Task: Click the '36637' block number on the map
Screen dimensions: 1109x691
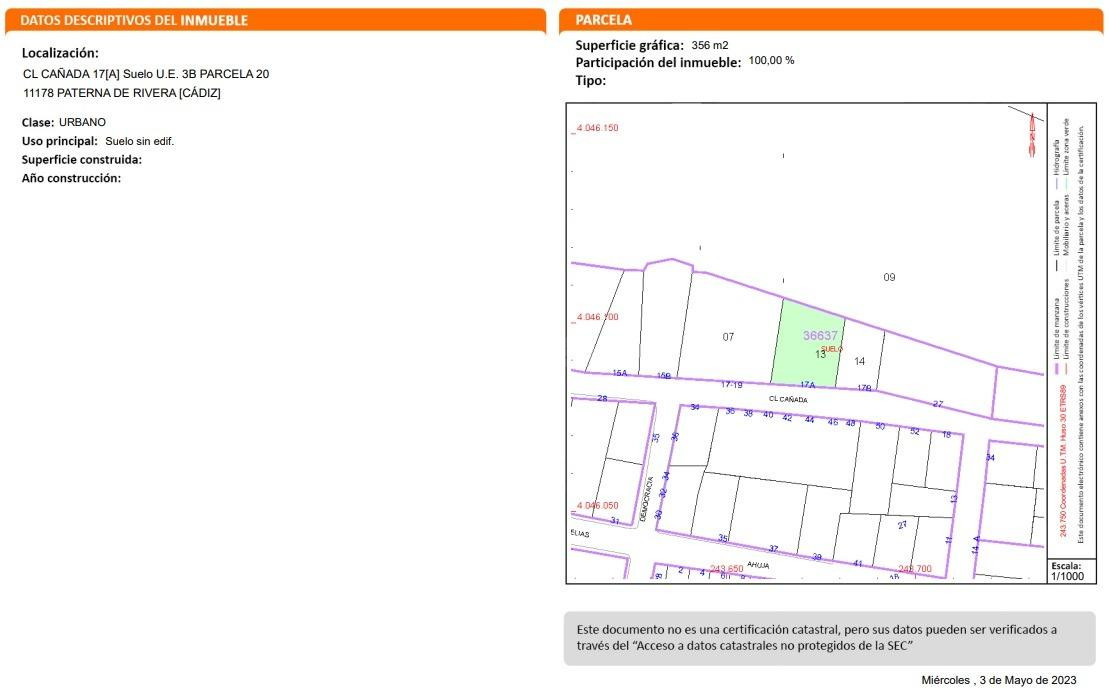Action: point(820,335)
